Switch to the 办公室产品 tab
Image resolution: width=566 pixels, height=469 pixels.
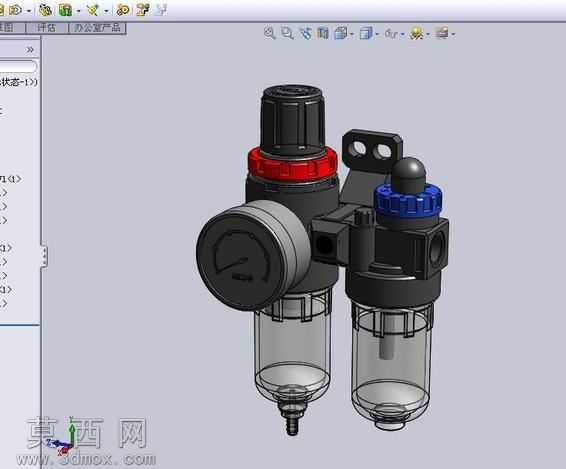click(x=97, y=28)
